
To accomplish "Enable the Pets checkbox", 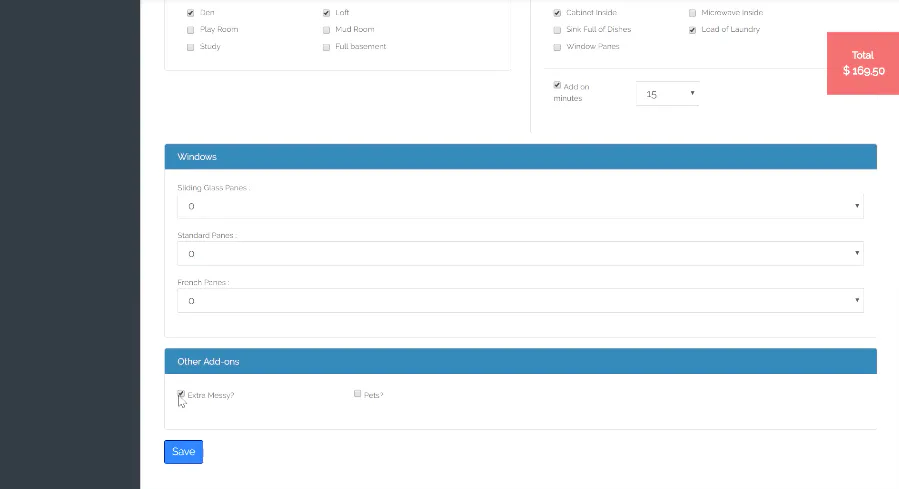I will (x=357, y=394).
